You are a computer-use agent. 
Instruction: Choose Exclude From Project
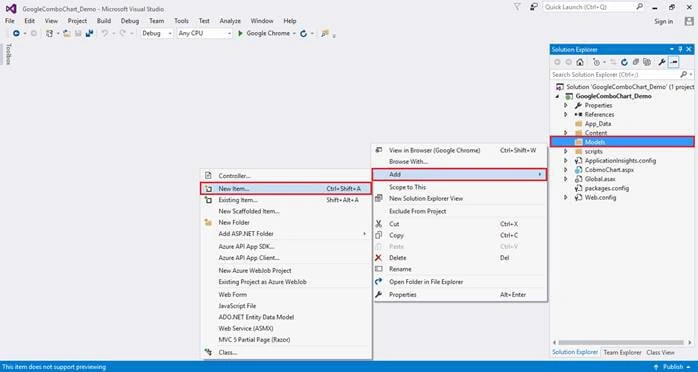click(459, 211)
